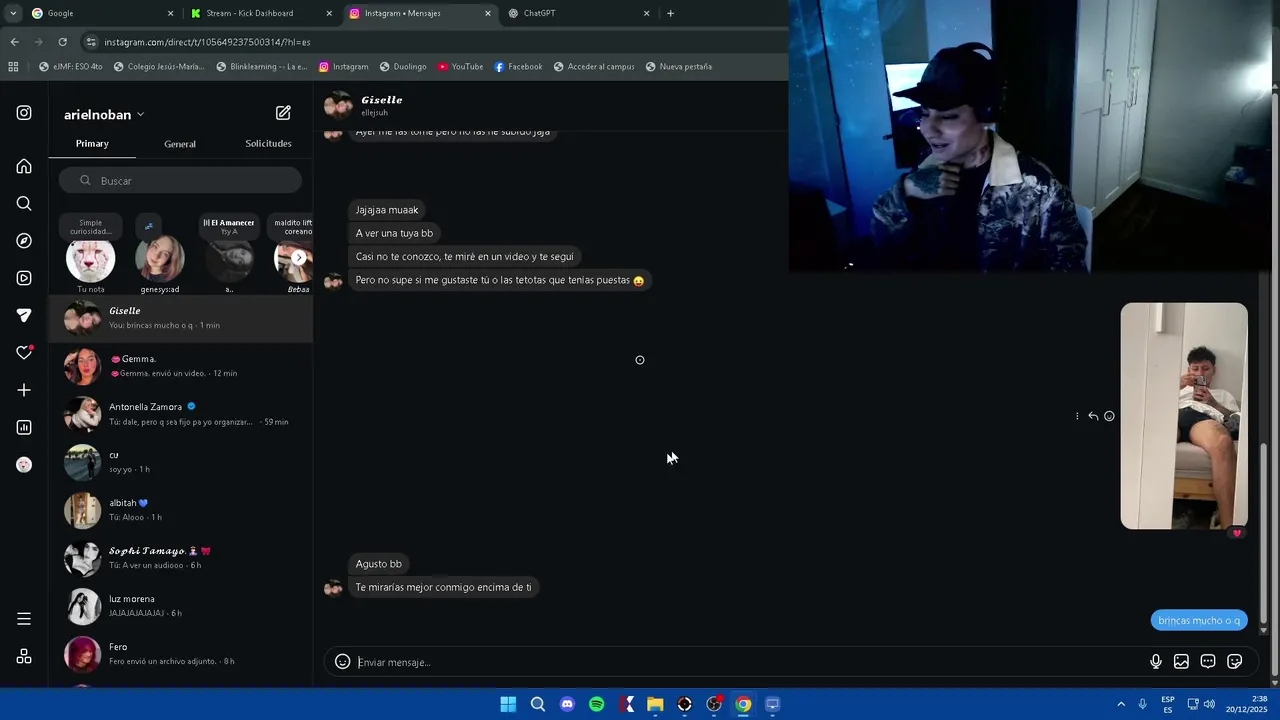
Task: Open the Duolingo bookmark
Action: [x=403, y=67]
